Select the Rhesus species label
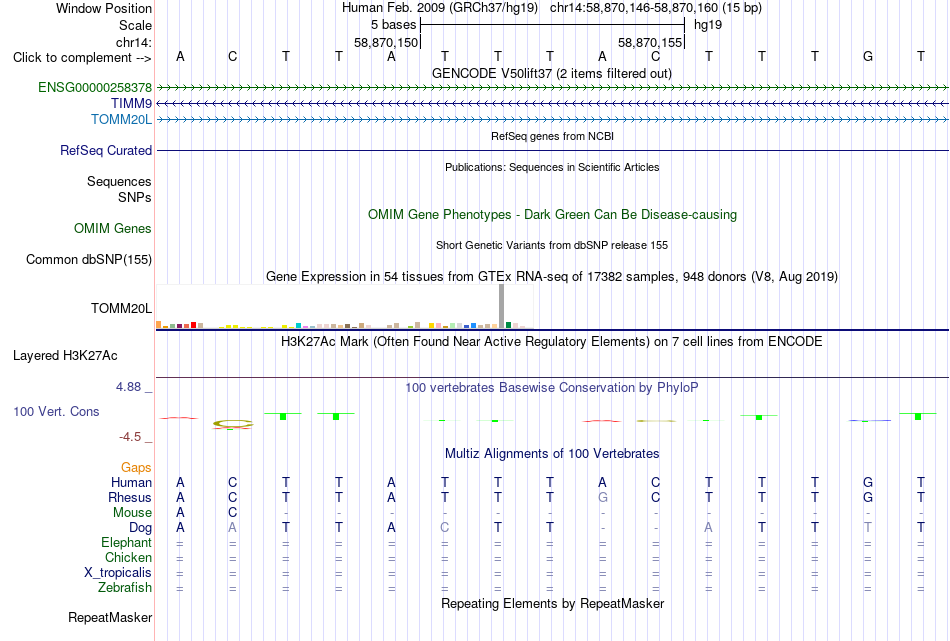Screen dimensions: 950x641 [x=130, y=497]
